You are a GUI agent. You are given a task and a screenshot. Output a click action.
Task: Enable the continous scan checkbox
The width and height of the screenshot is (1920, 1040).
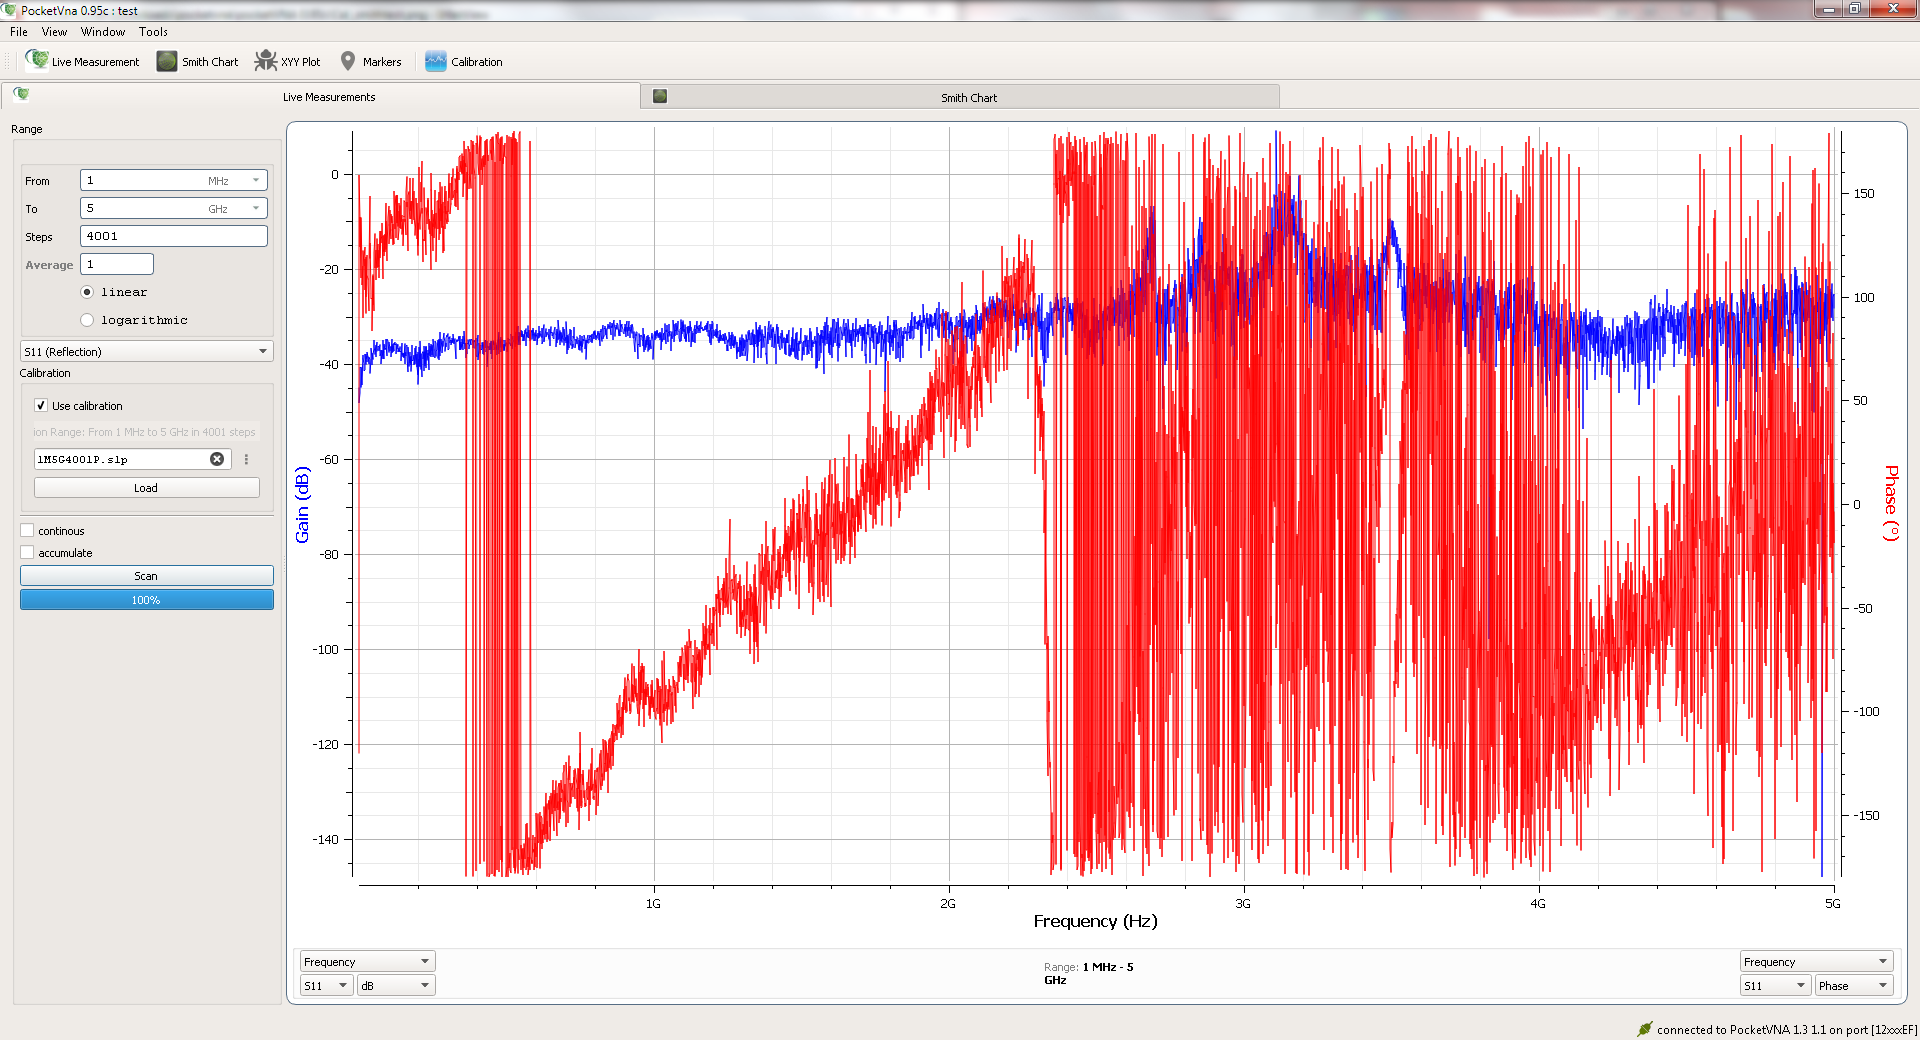(x=27, y=530)
